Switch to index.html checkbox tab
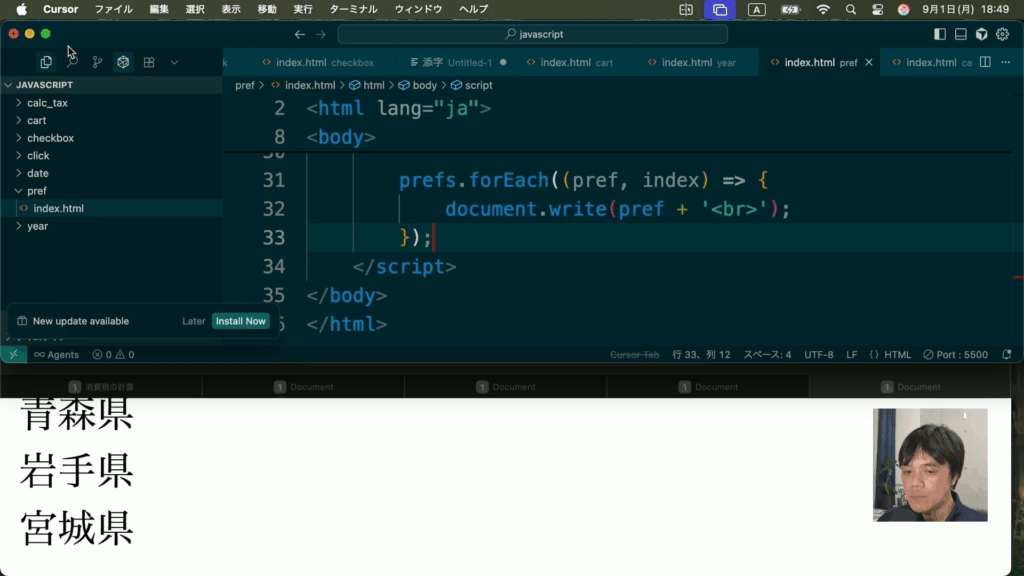This screenshot has height=576, width=1024. (x=324, y=62)
